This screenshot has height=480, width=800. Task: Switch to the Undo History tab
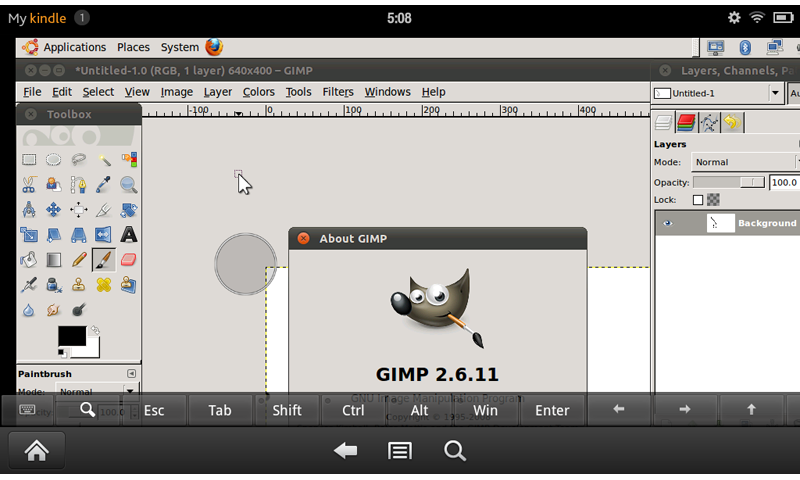point(732,122)
